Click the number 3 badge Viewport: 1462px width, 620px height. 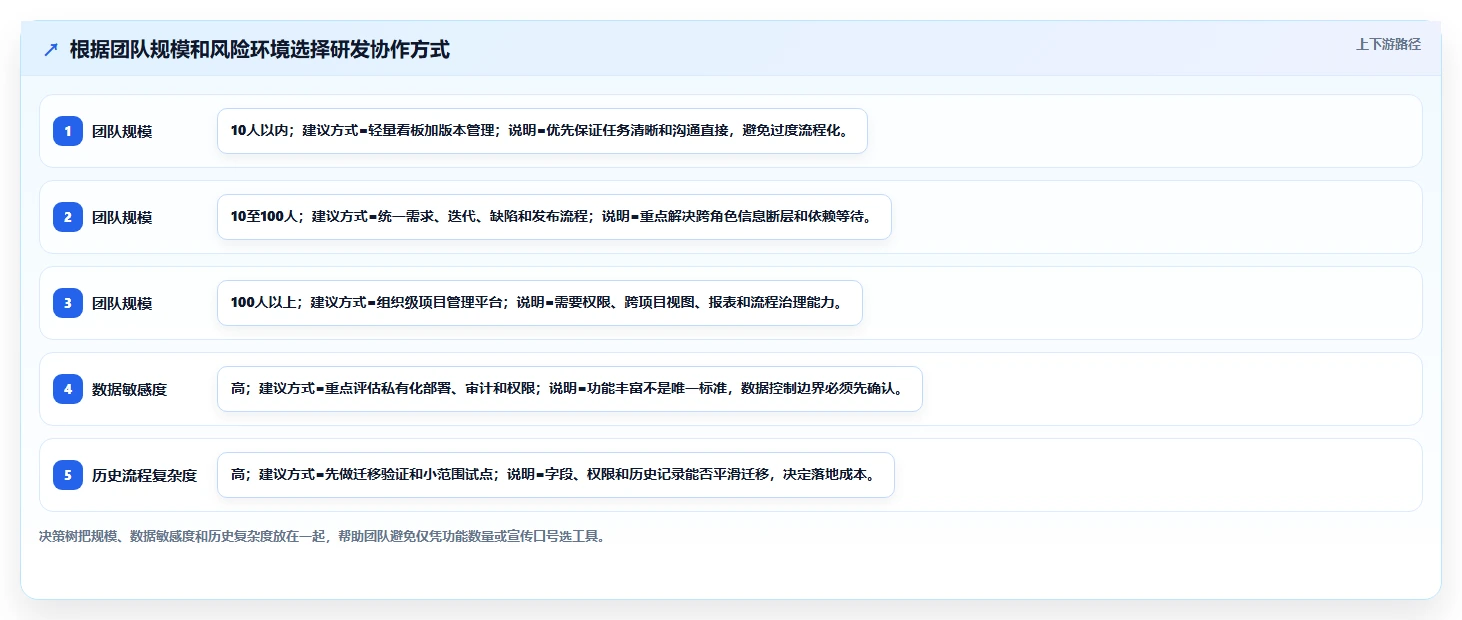(68, 303)
